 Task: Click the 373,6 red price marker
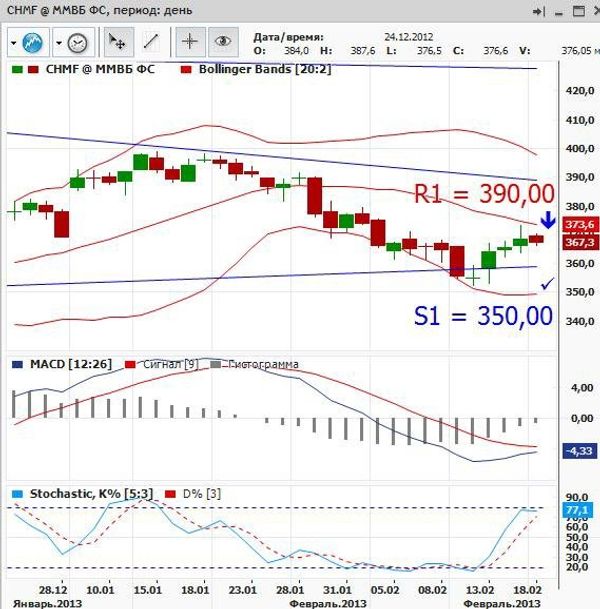[x=579, y=224]
